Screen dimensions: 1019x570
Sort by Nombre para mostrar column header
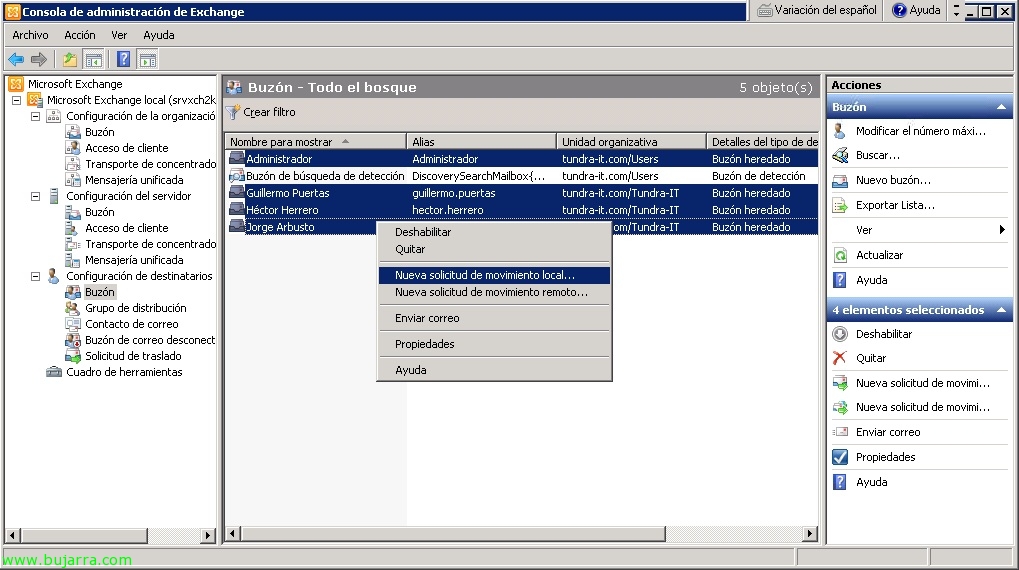tap(316, 142)
